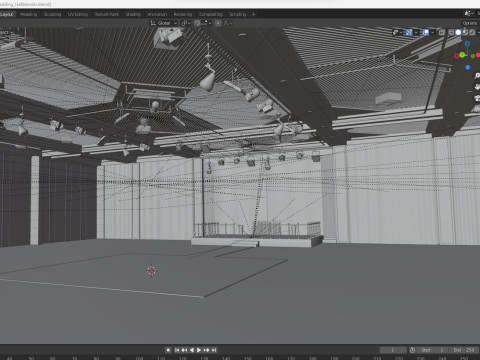Screen dimensions: 480x360
Task: Click the End frame field
Action: point(463,350)
